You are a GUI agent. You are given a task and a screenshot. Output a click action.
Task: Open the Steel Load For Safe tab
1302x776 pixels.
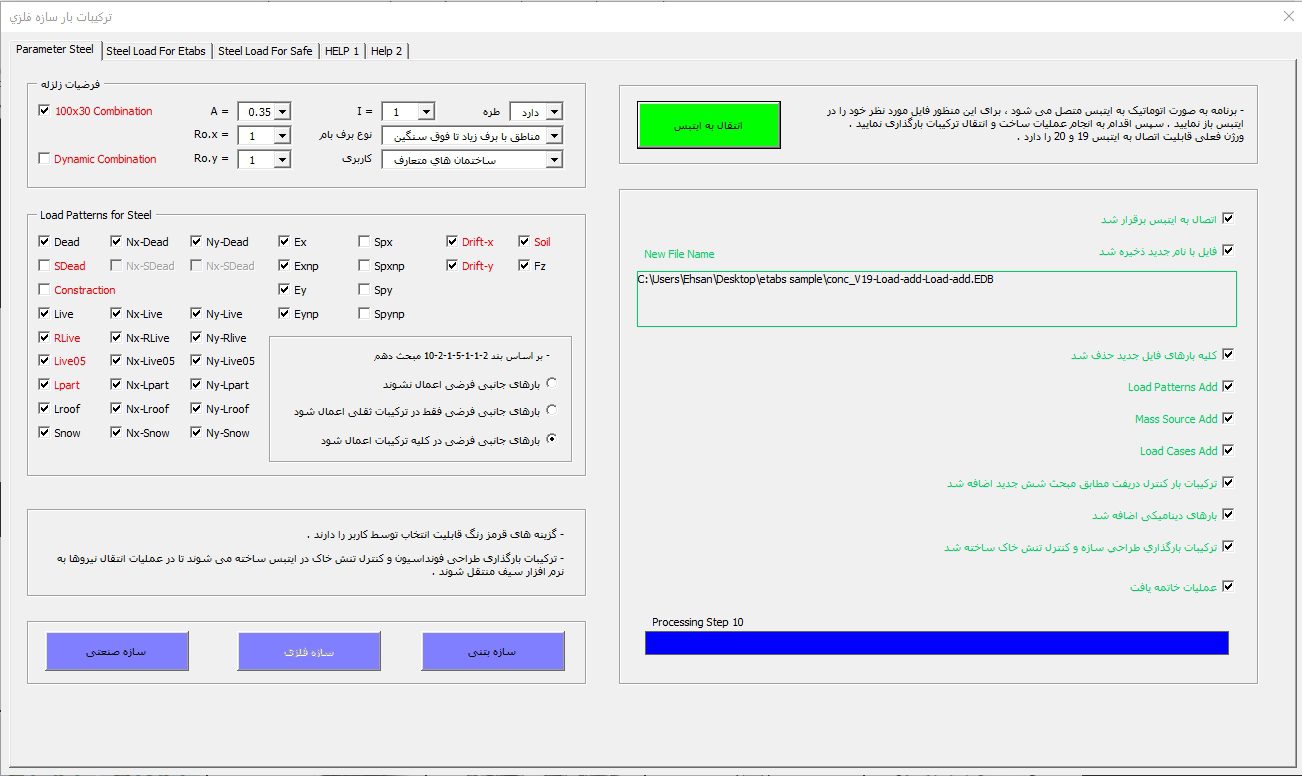click(265, 51)
